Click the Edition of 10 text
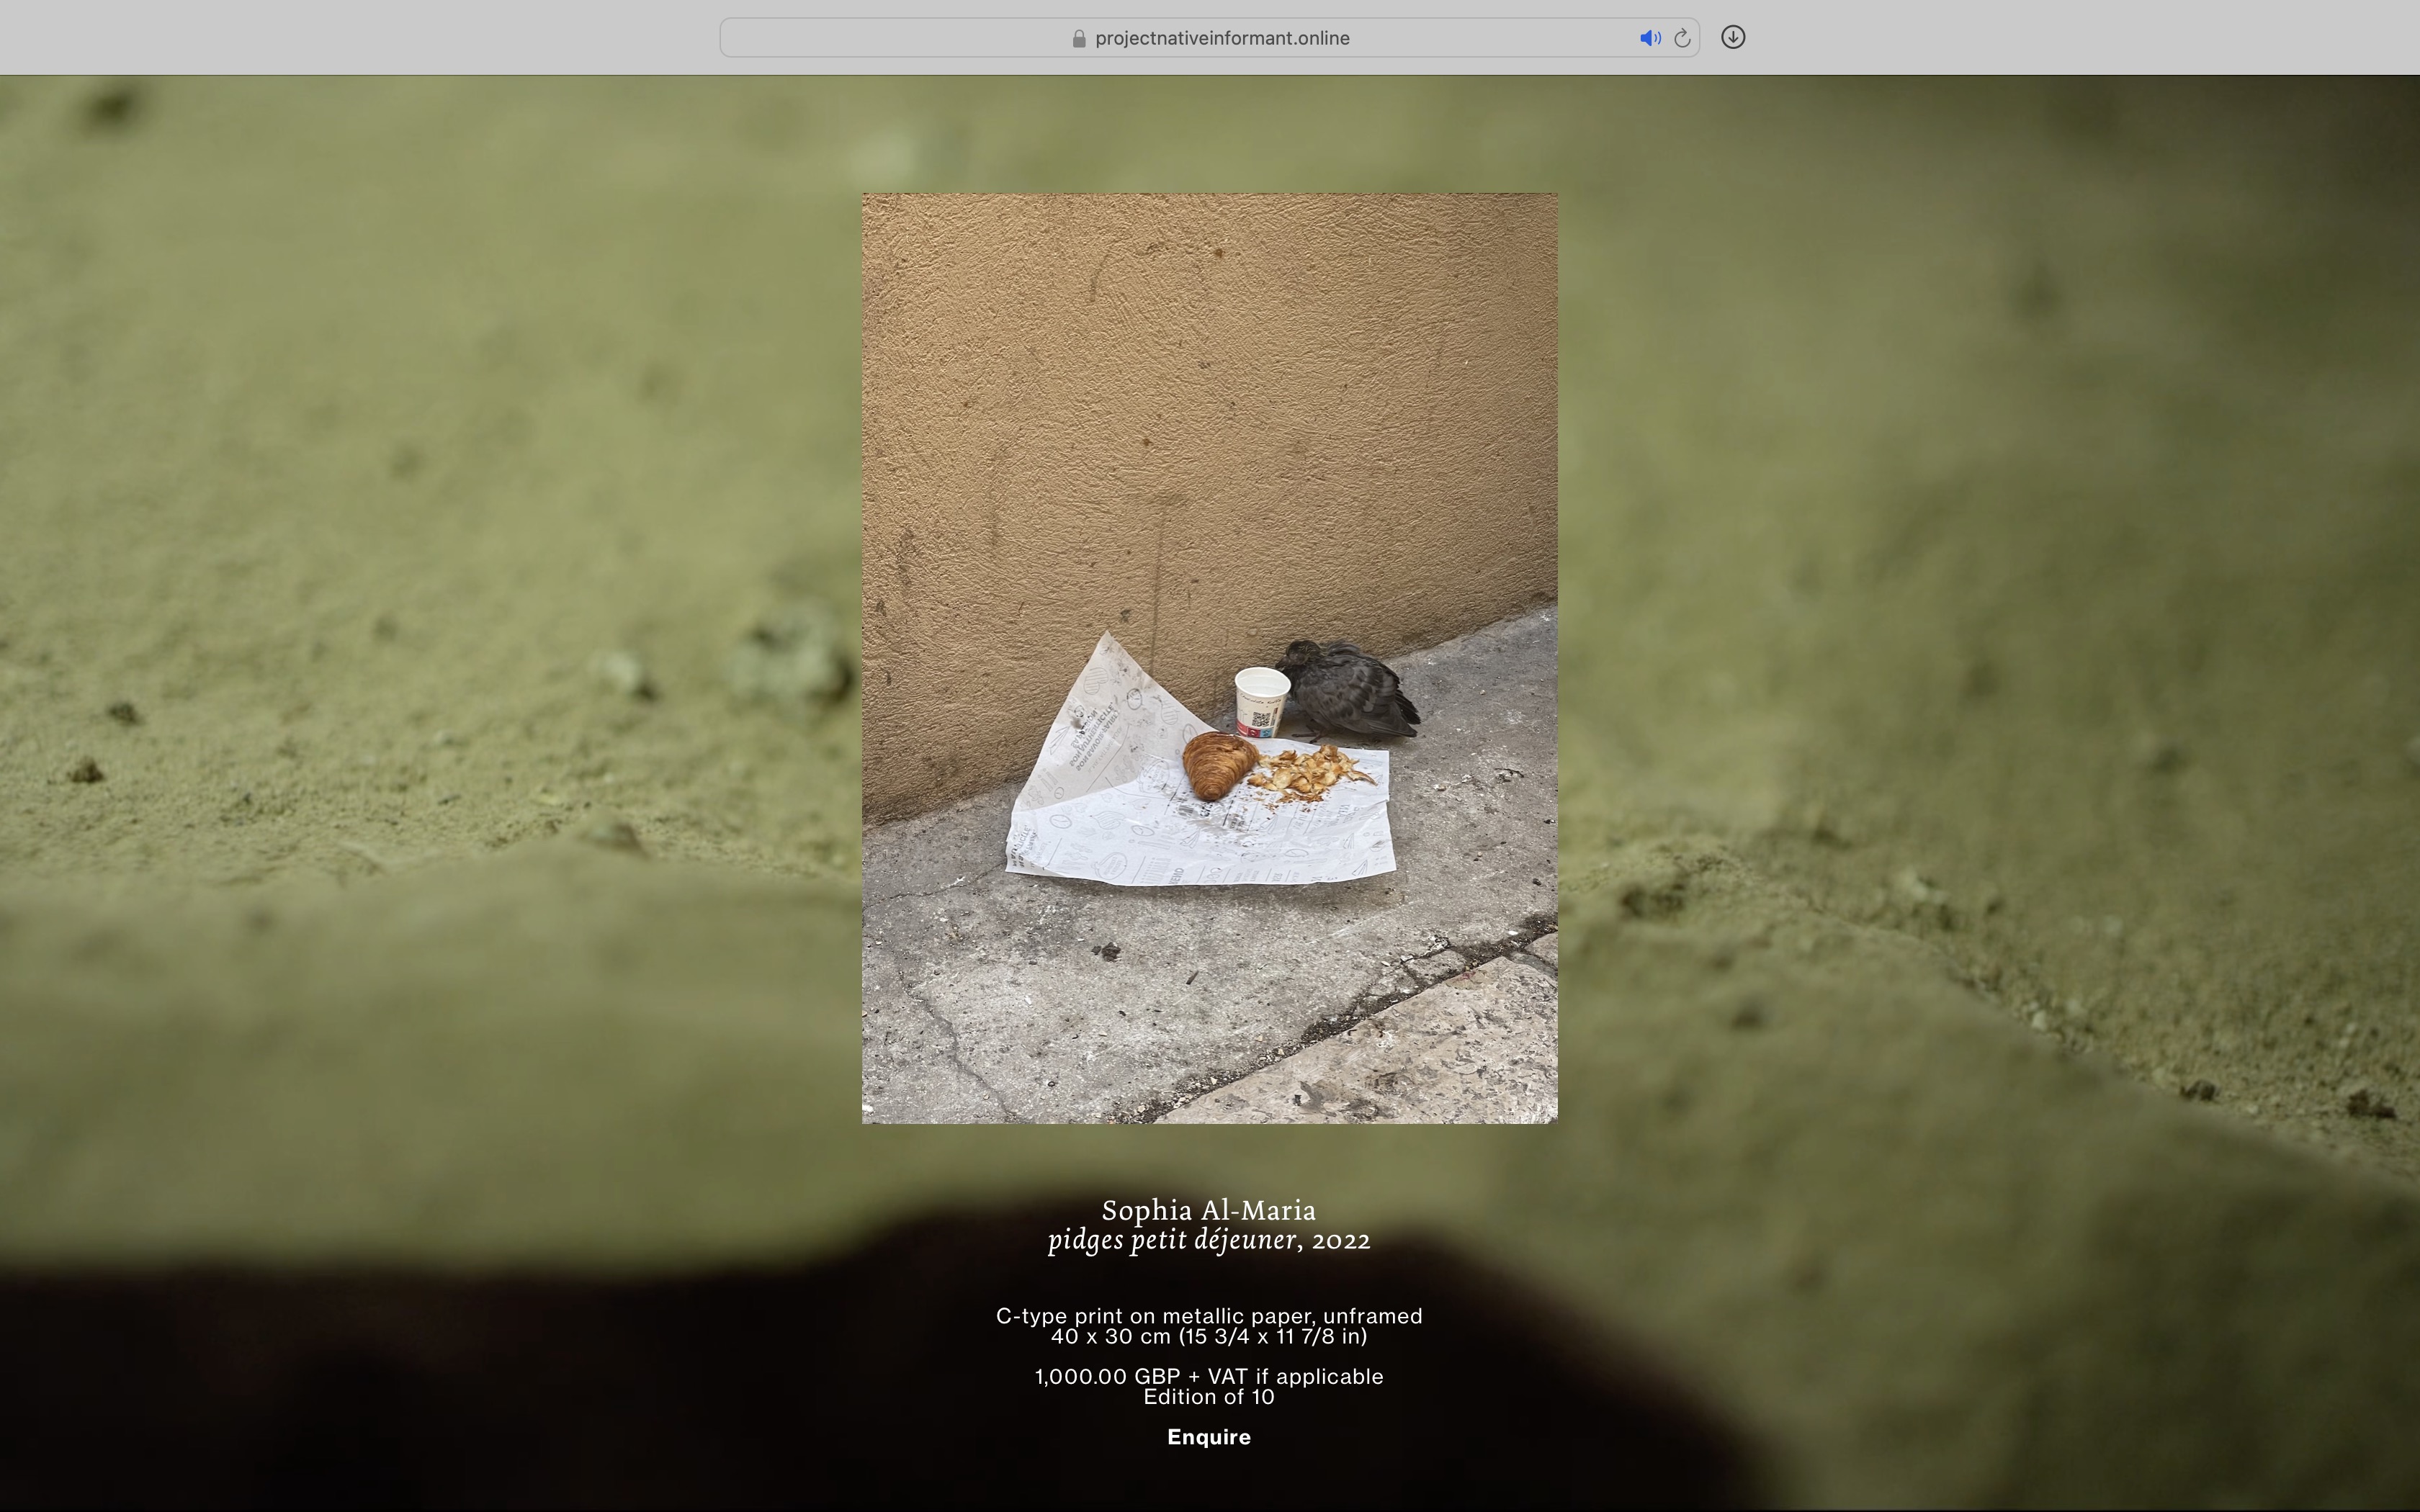Screen dimensions: 2420x1512 click(1209, 1397)
